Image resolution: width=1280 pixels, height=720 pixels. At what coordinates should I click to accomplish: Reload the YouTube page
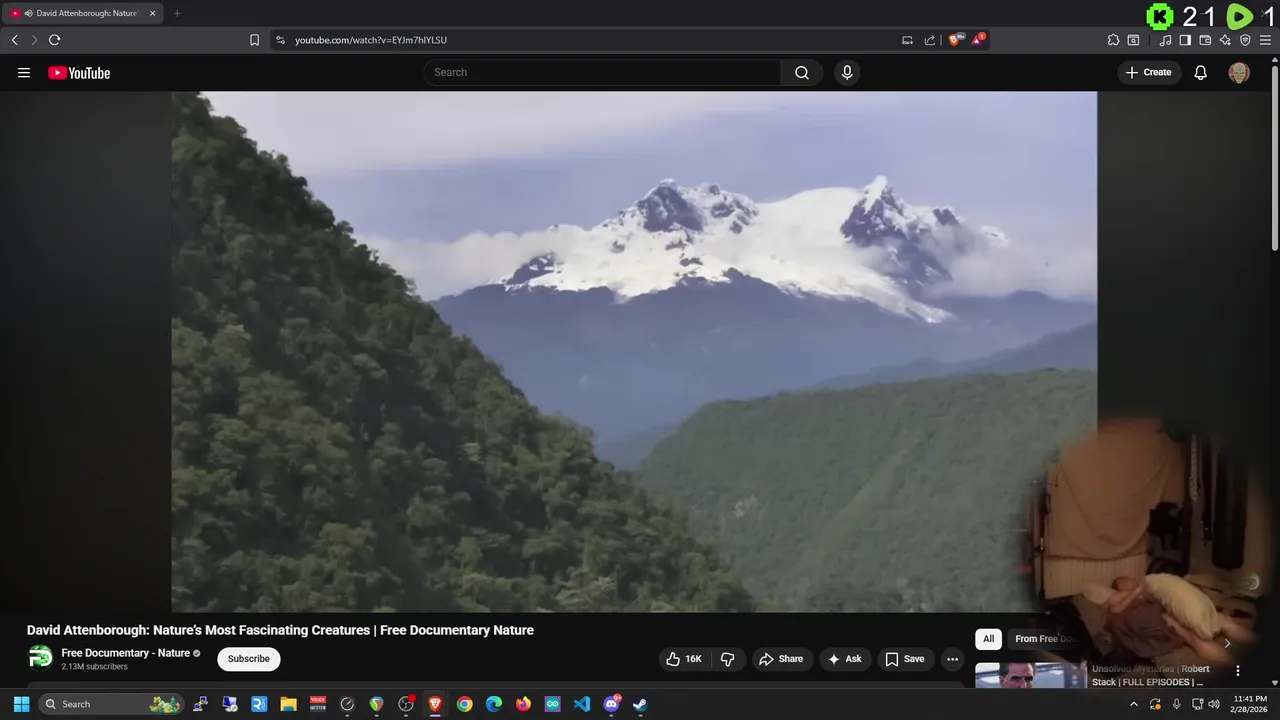[54, 40]
